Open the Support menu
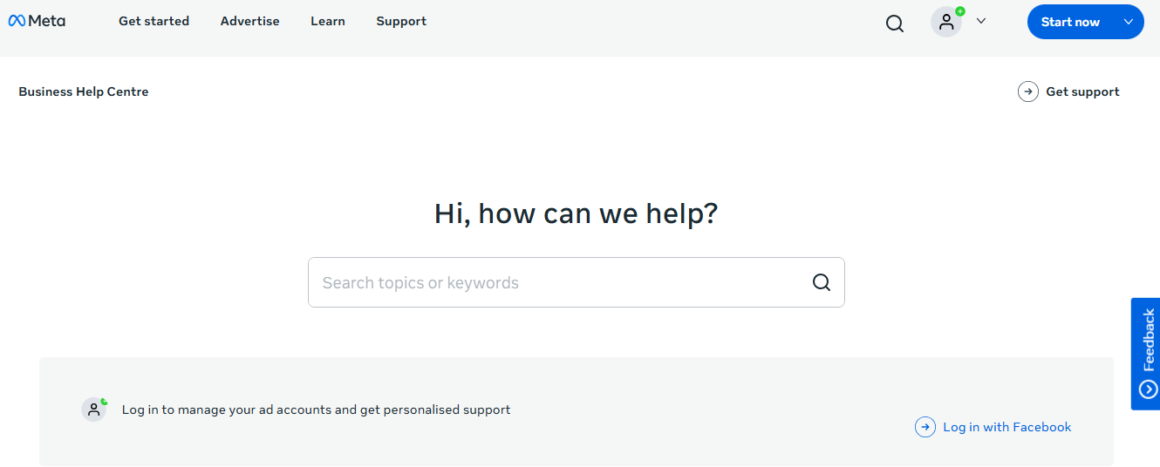The height and width of the screenshot is (467, 1160). tap(401, 21)
